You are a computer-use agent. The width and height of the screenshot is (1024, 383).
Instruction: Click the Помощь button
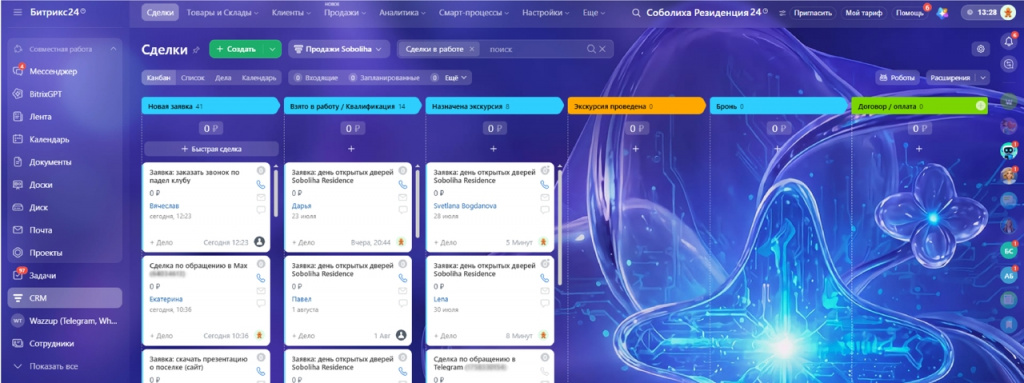coord(909,12)
